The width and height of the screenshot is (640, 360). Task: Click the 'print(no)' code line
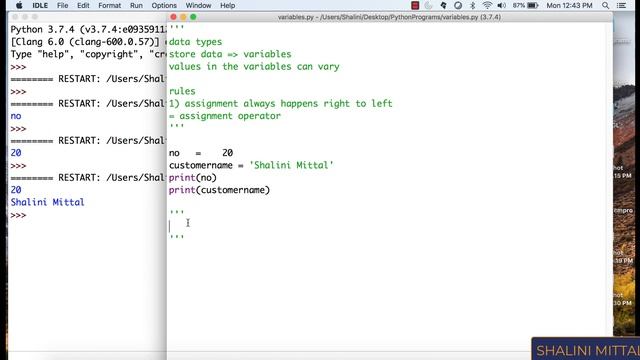point(193,178)
